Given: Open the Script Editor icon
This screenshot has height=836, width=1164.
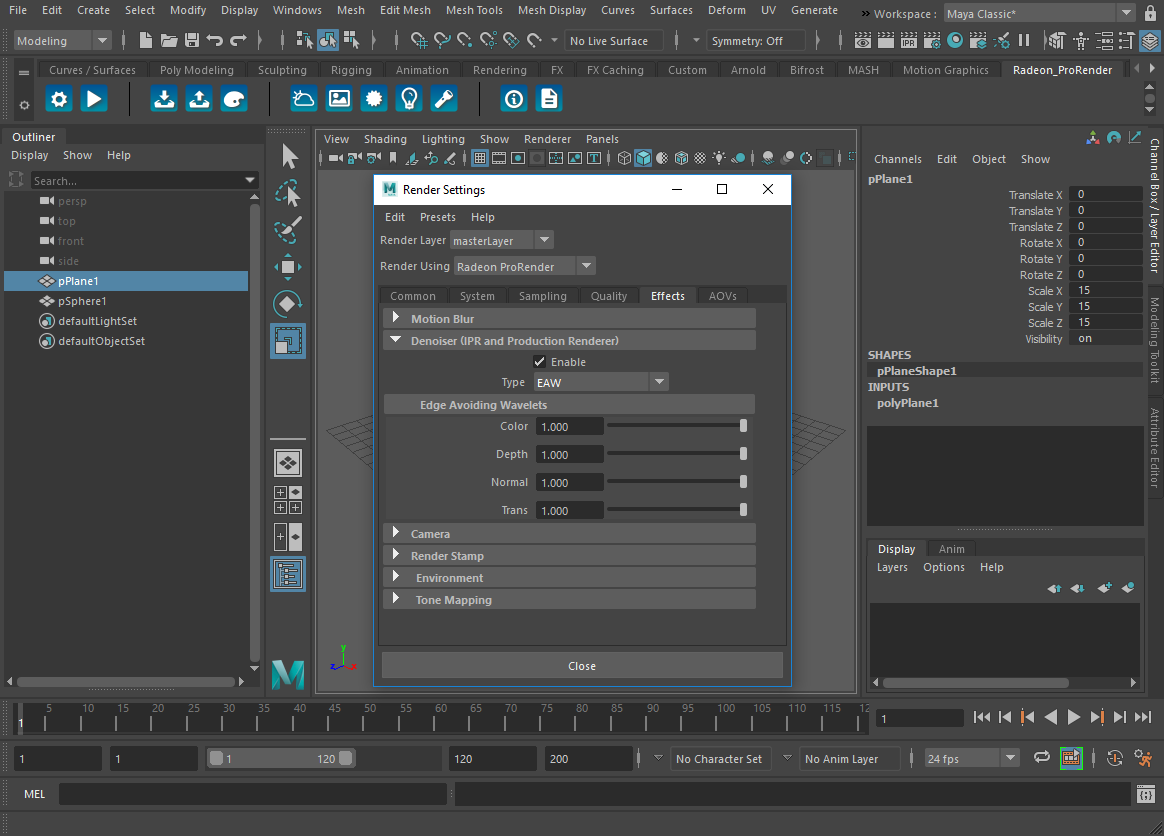Looking at the screenshot, I should [x=1145, y=794].
